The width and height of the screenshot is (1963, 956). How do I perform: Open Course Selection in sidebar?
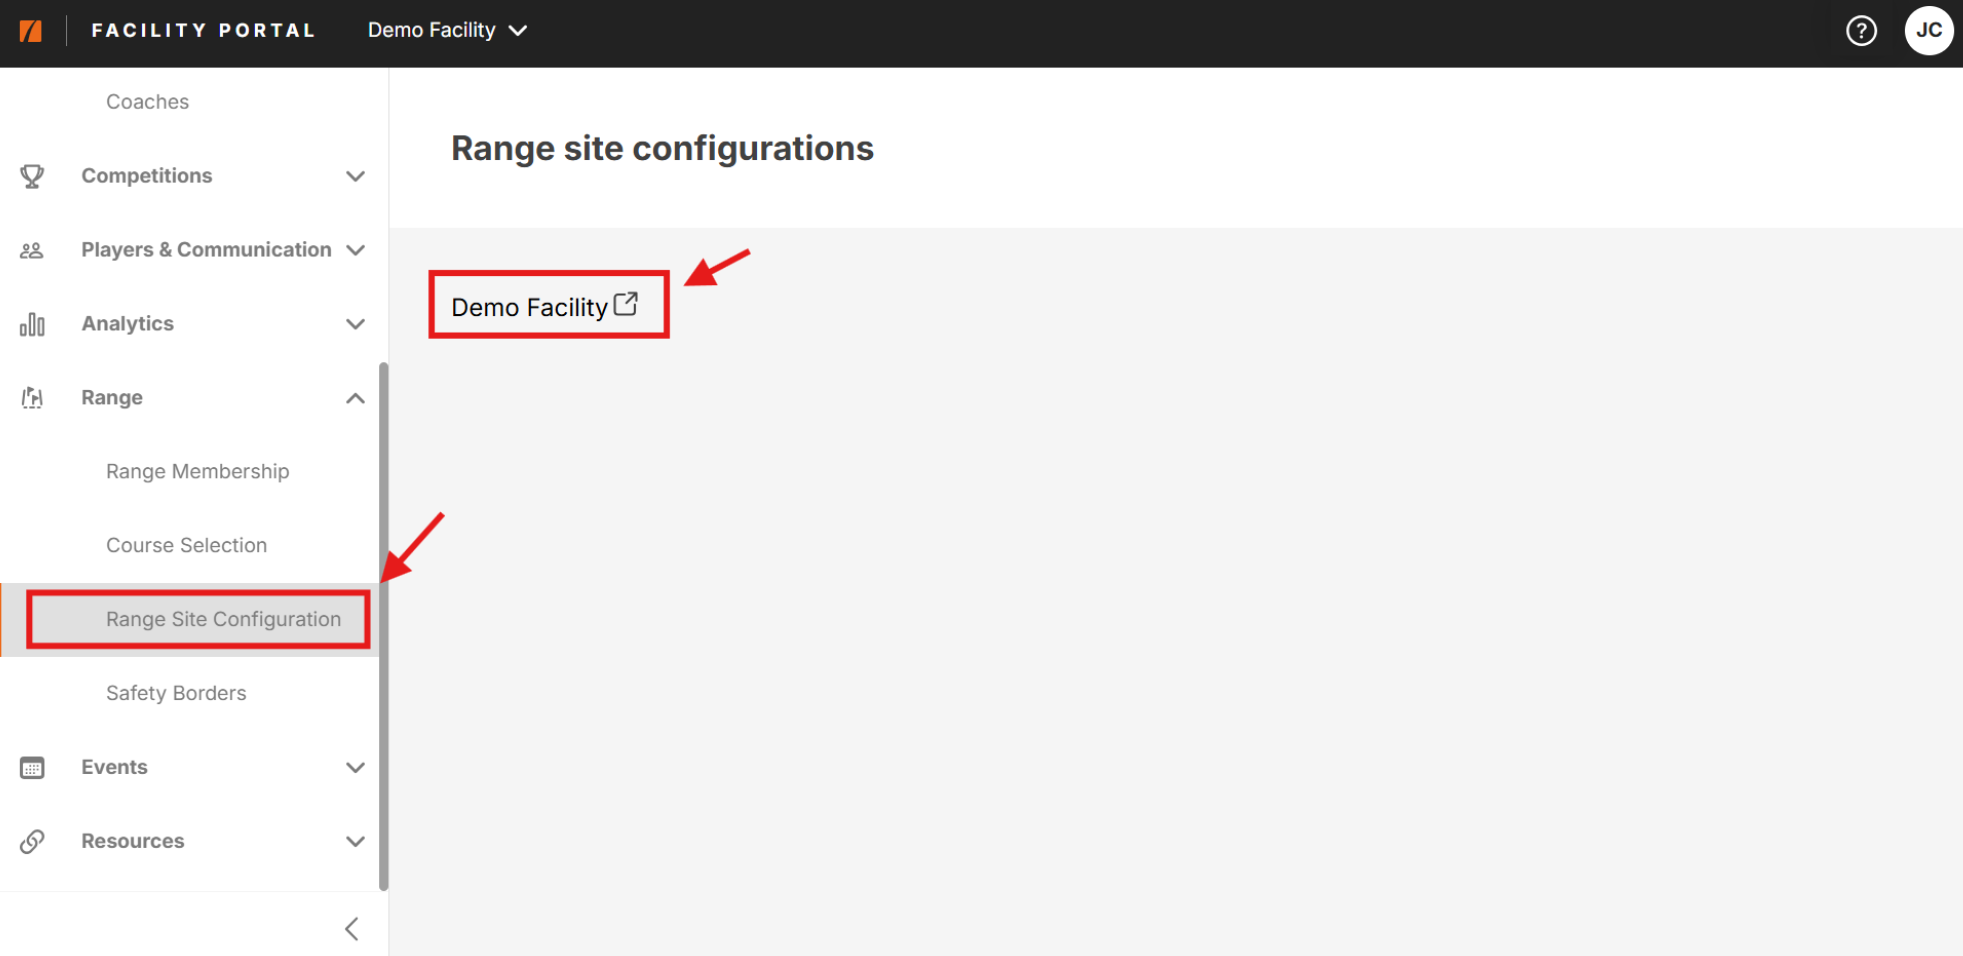[187, 545]
